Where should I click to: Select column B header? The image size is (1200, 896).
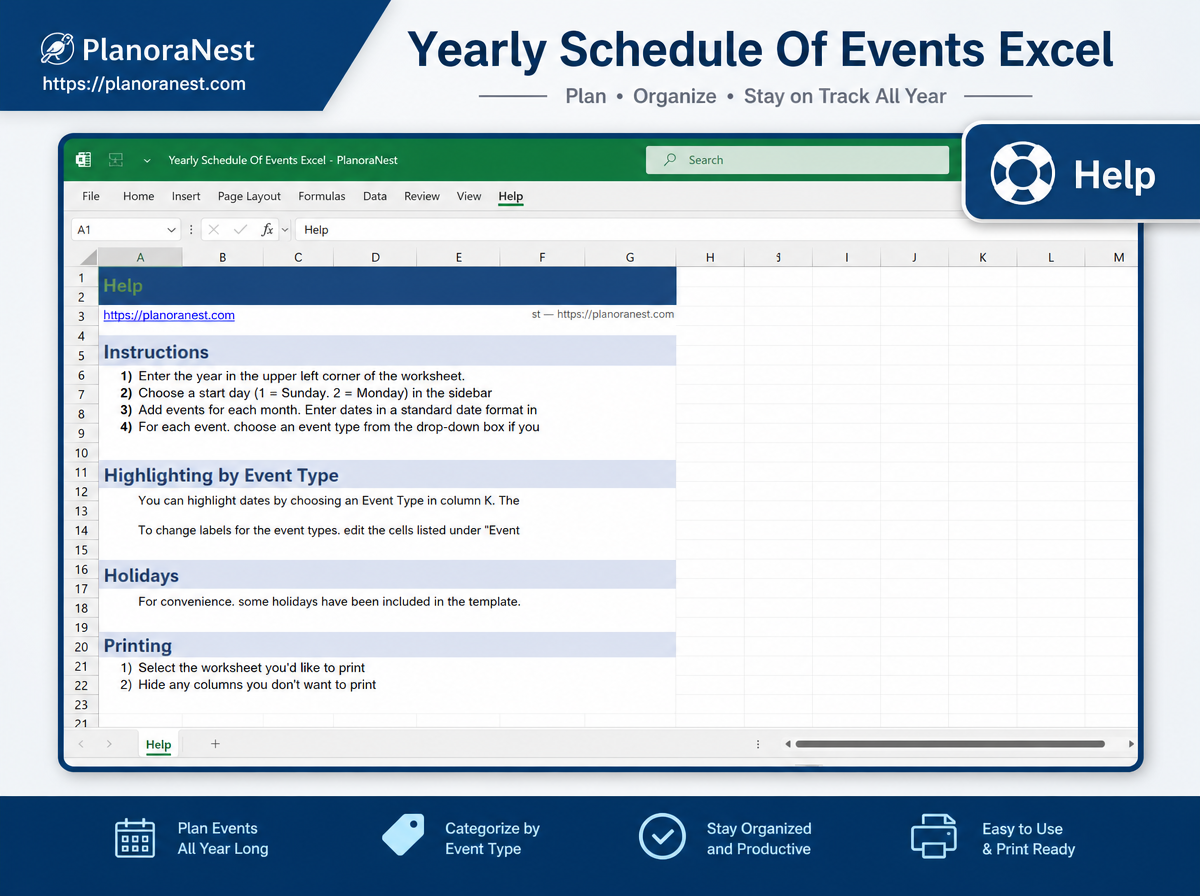pyautogui.click(x=223, y=258)
